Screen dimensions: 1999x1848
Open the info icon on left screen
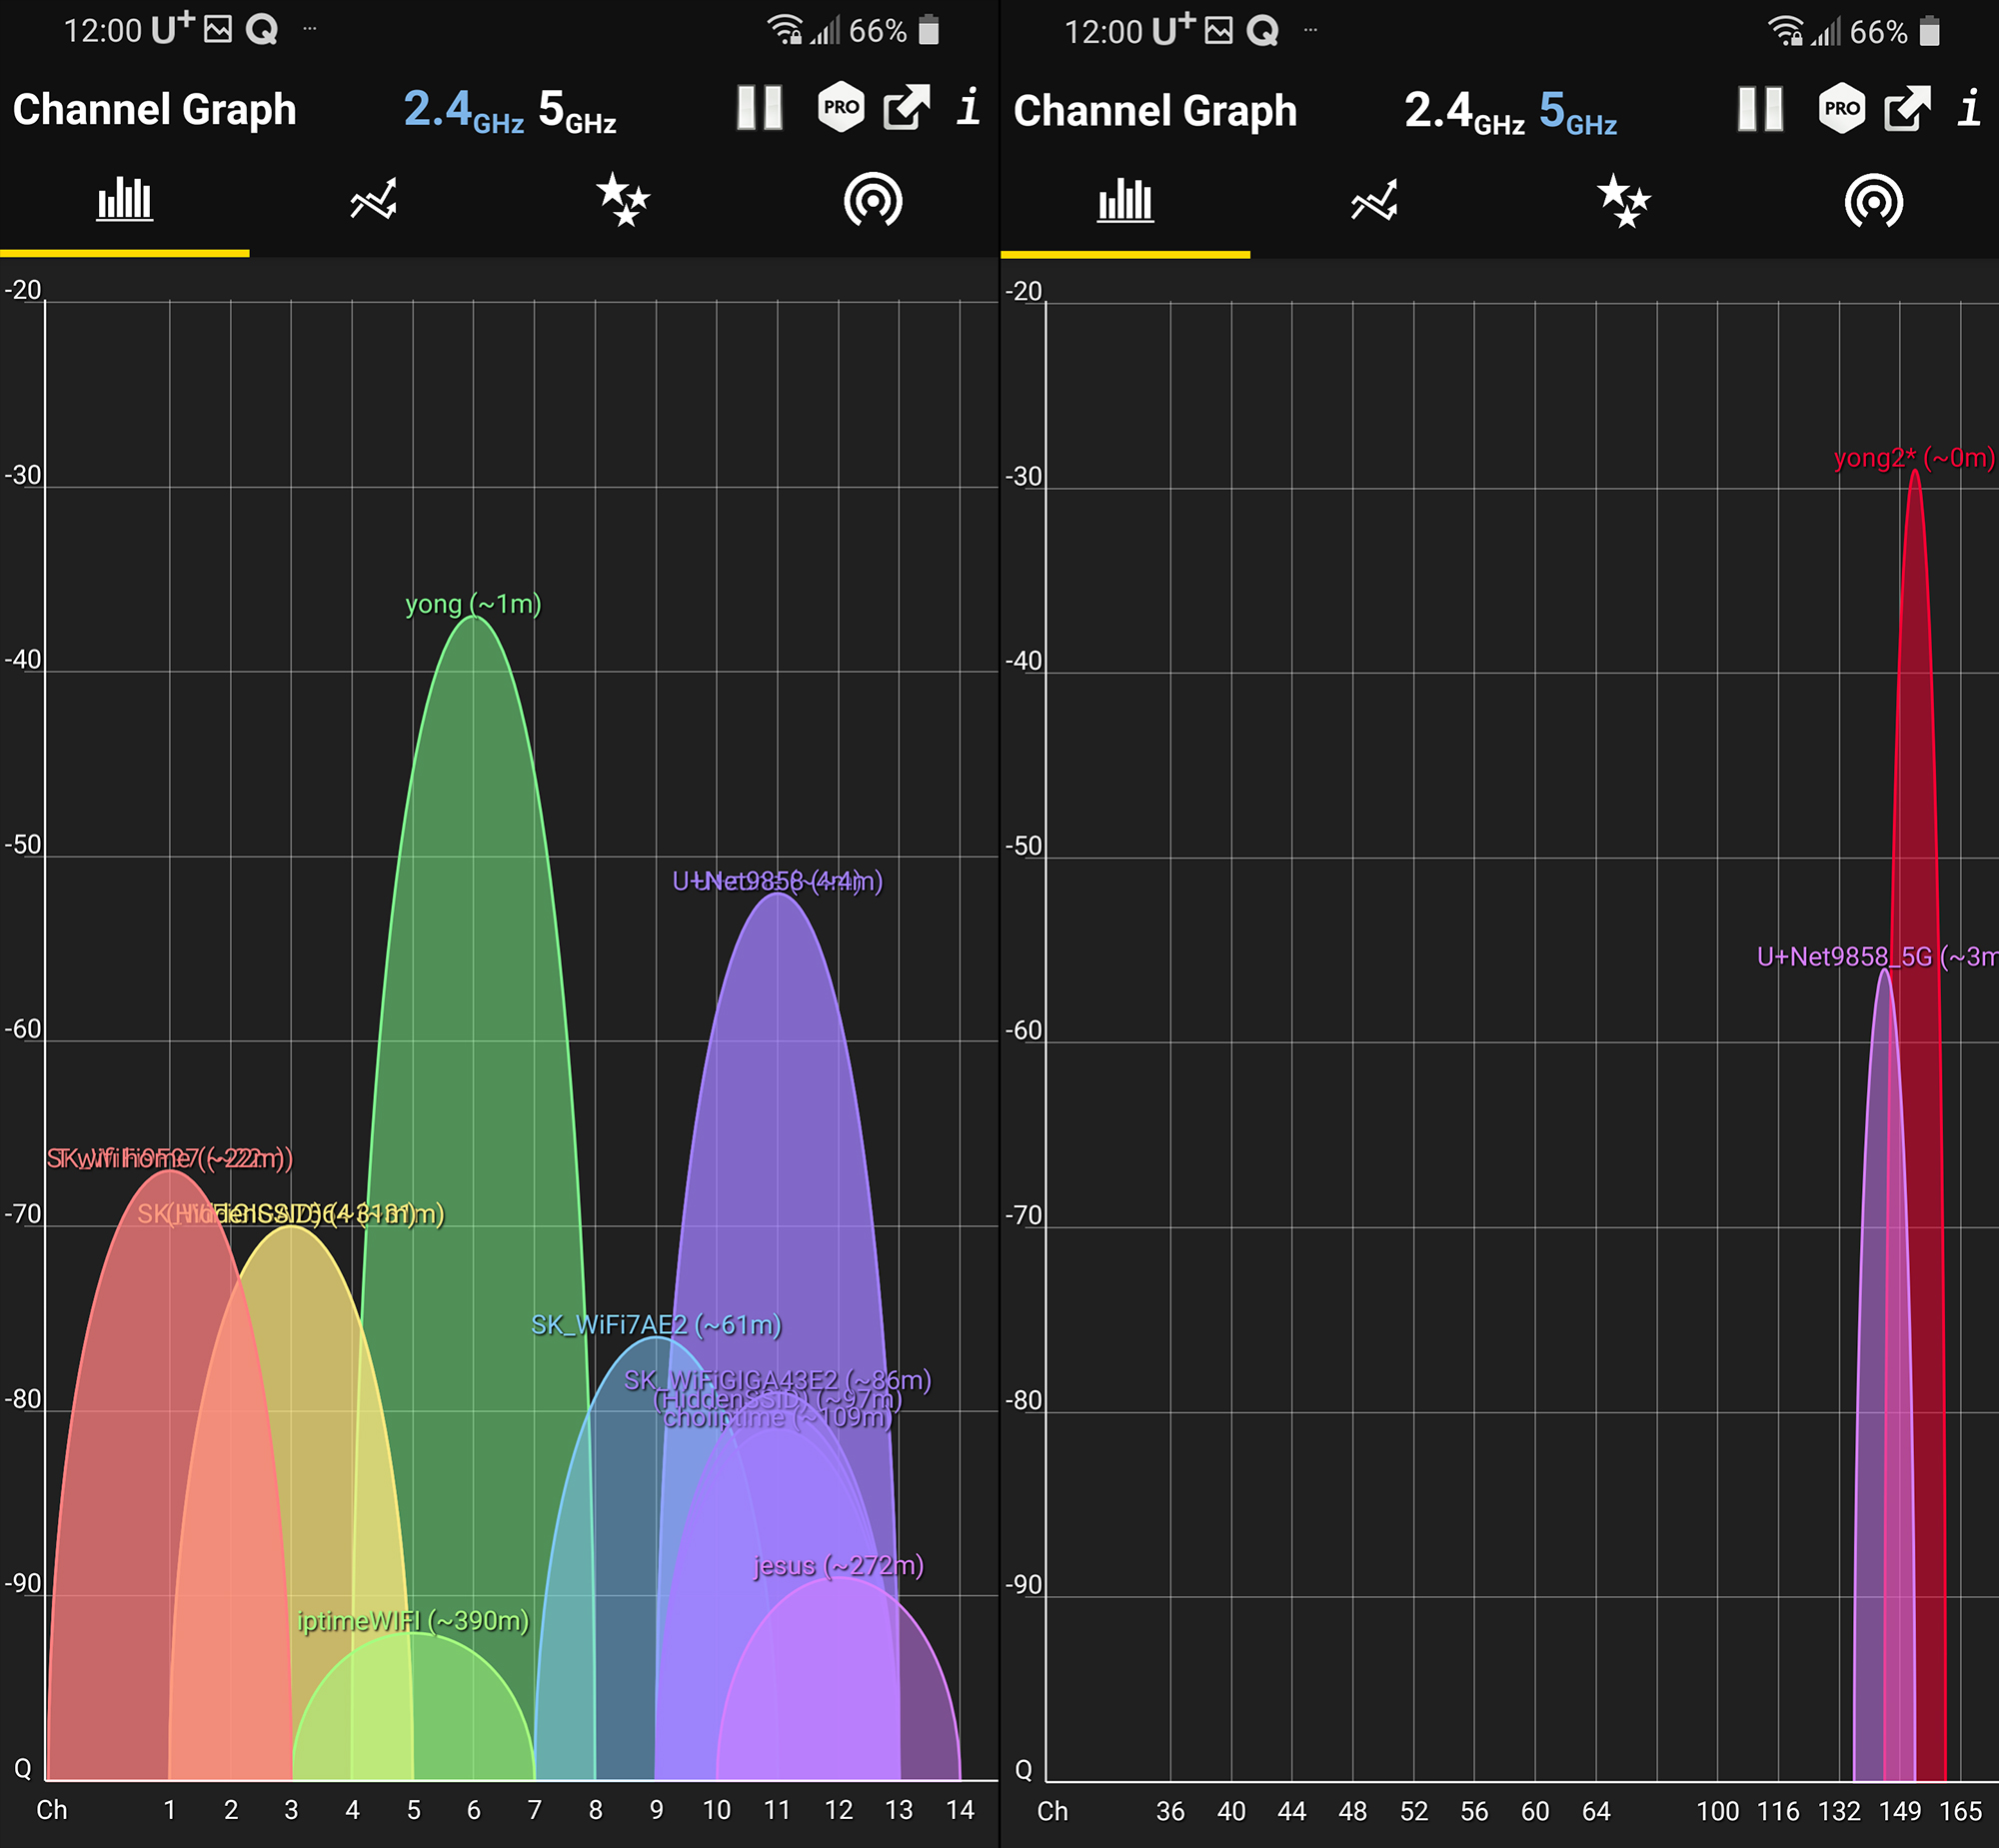(968, 107)
